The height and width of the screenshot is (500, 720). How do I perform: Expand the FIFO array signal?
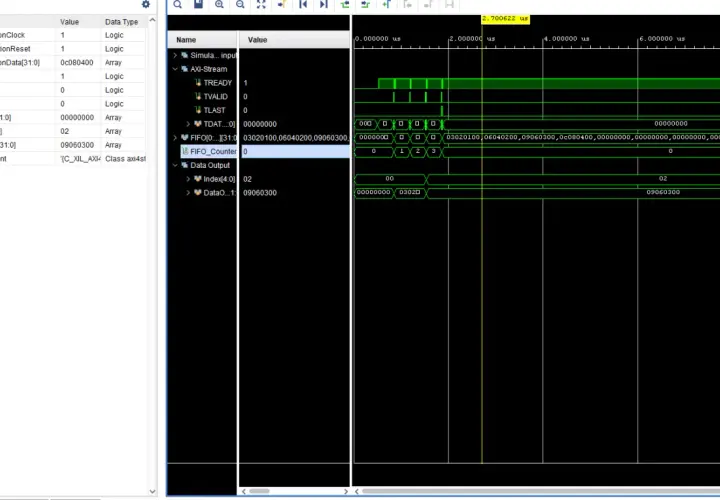pos(175,138)
